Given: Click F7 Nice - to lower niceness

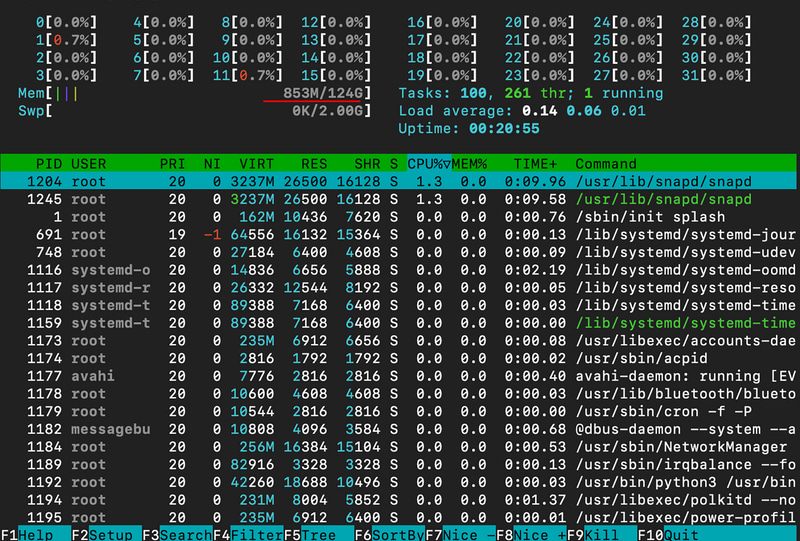Looking at the screenshot, I should [x=461, y=534].
